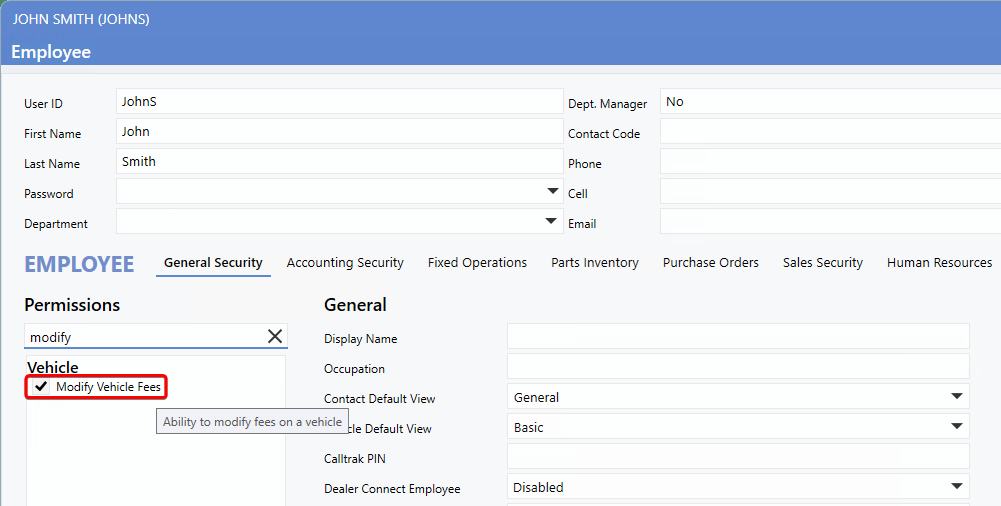
Task: Open the Fixed Operations tab
Action: [x=477, y=263]
